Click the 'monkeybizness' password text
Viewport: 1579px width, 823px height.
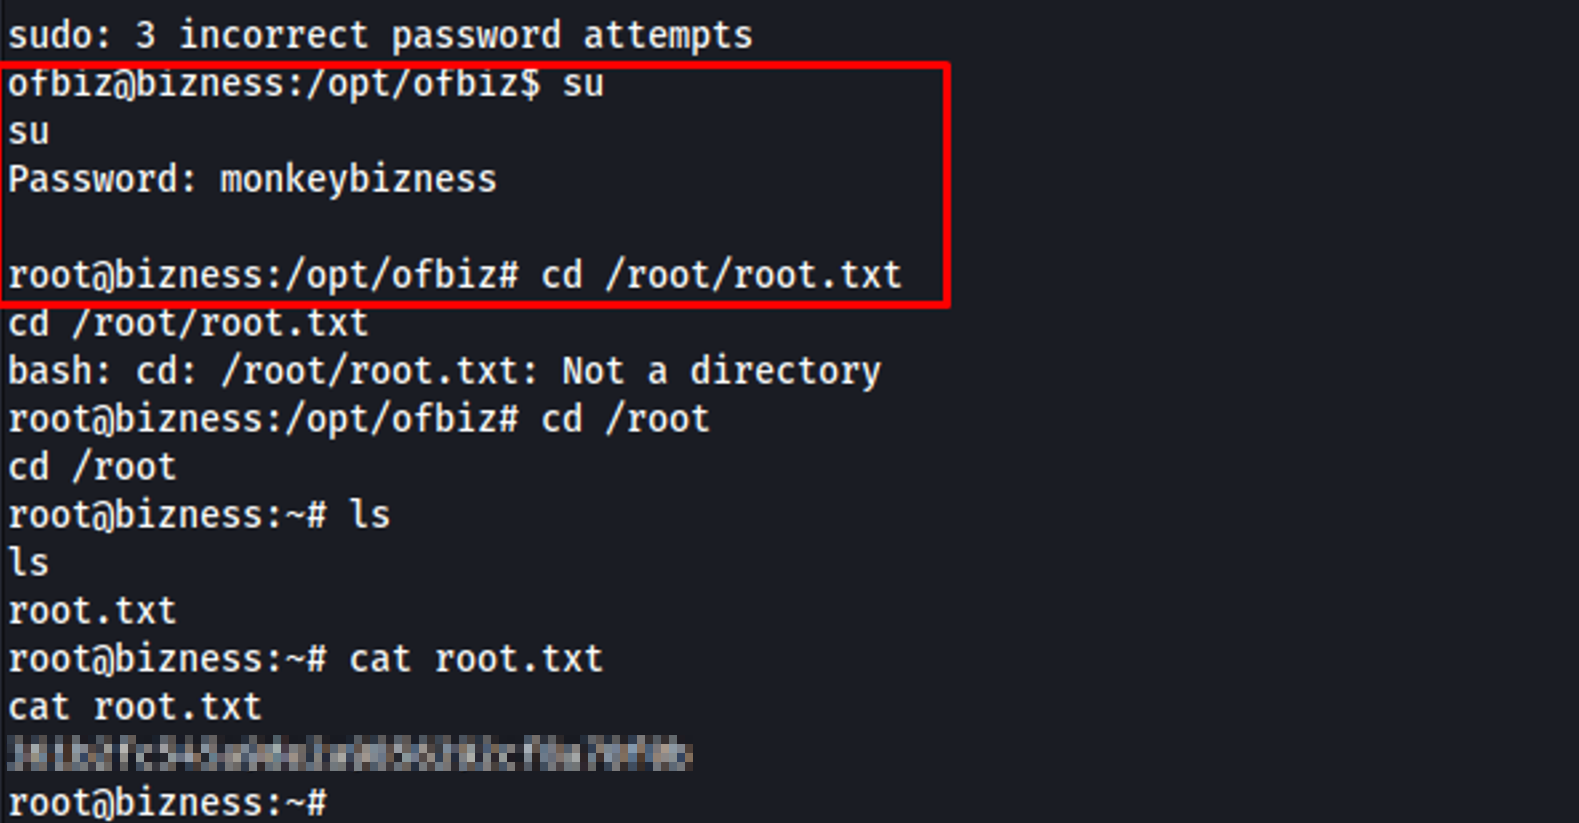coord(358,180)
